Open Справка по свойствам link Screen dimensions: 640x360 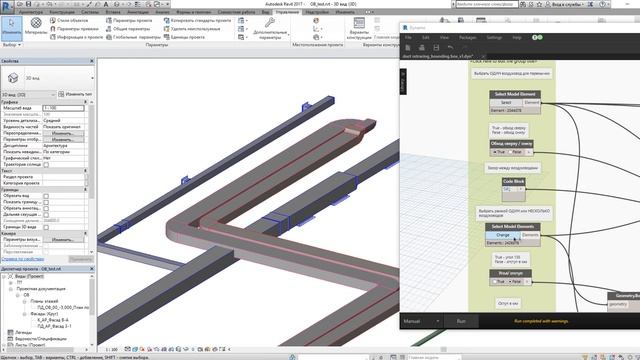(x=23, y=259)
